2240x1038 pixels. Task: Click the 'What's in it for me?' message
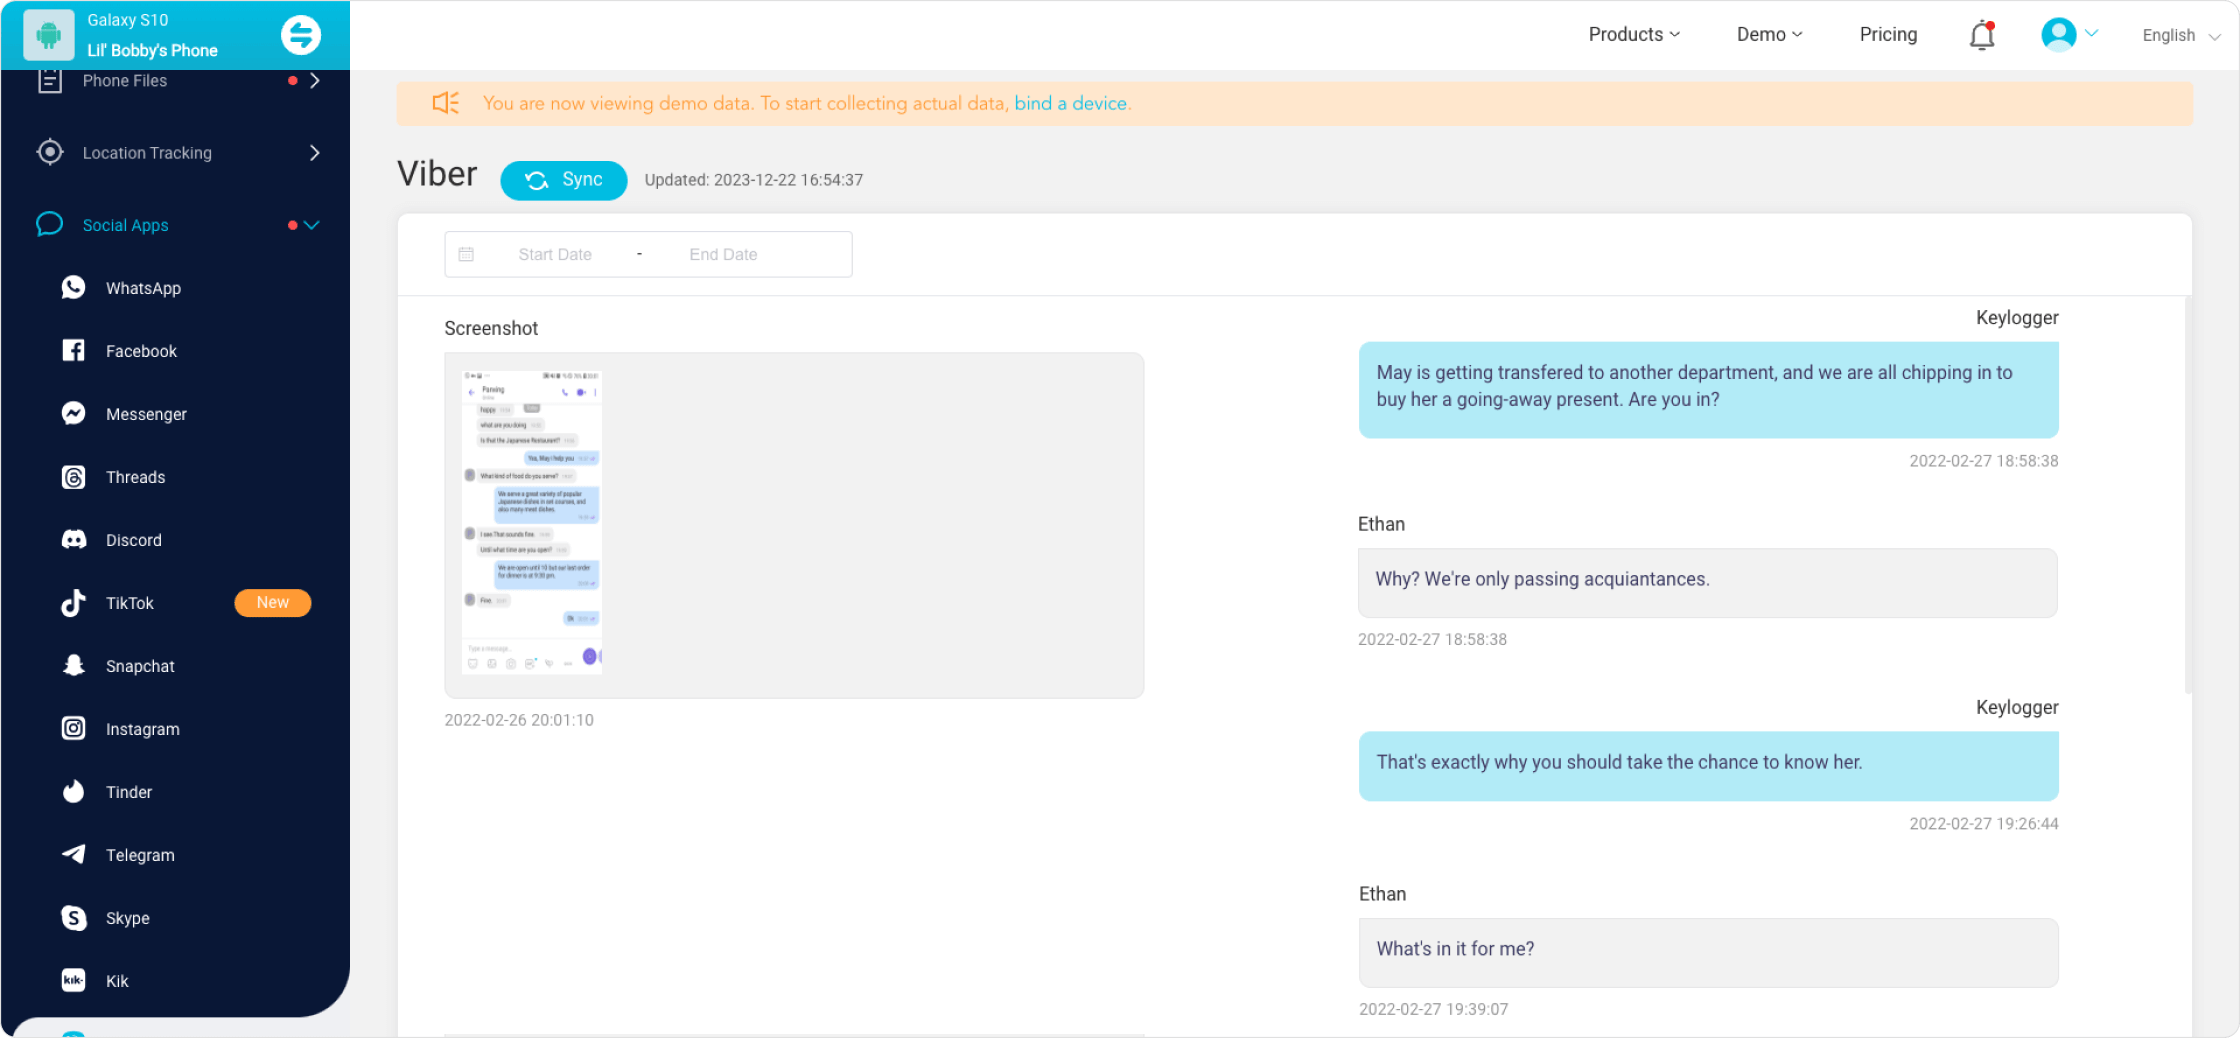click(x=1708, y=952)
